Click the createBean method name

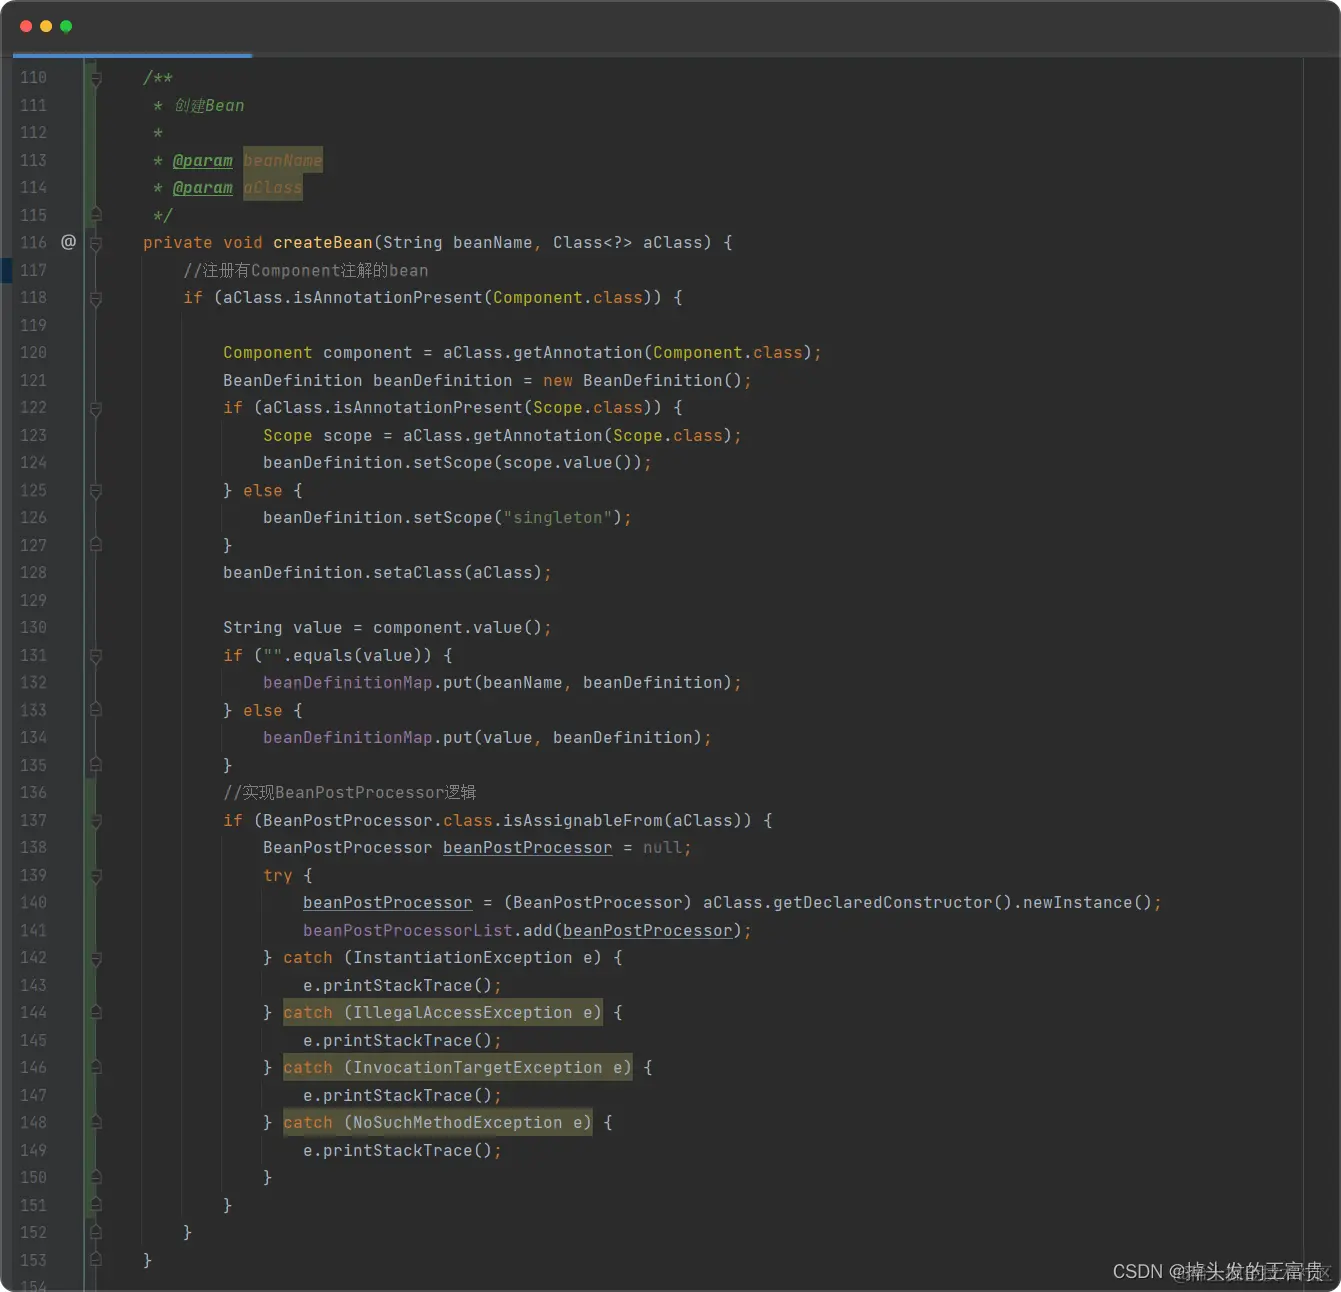323,243
